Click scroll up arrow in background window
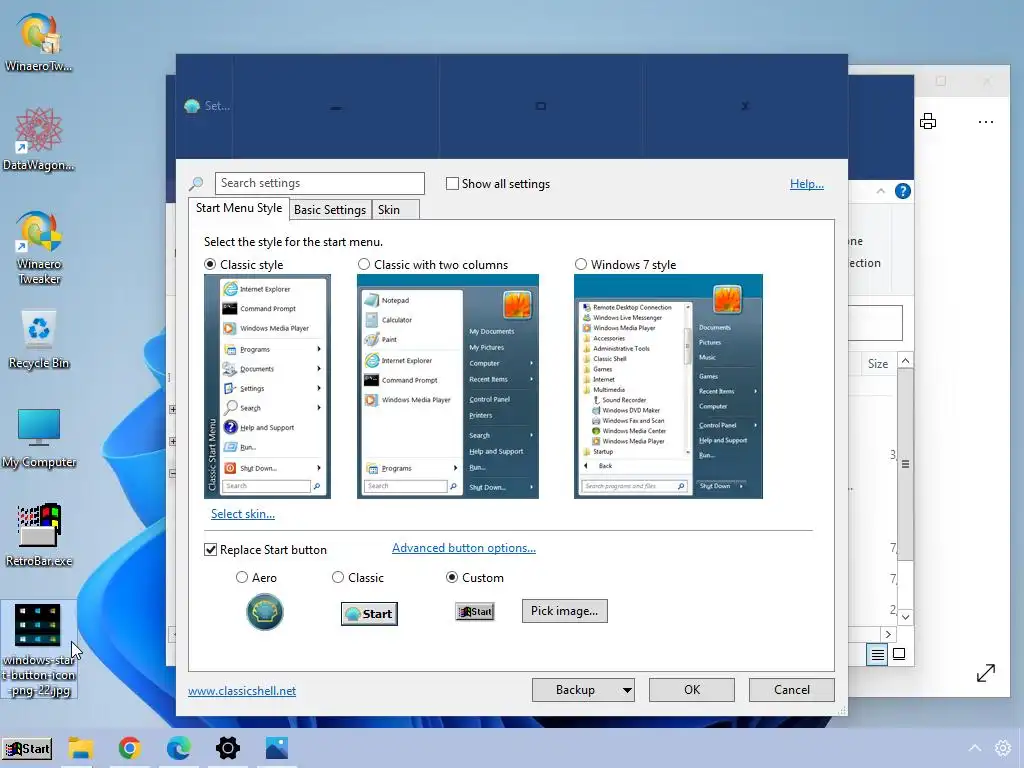Image resolution: width=1024 pixels, height=768 pixels. click(x=905, y=361)
